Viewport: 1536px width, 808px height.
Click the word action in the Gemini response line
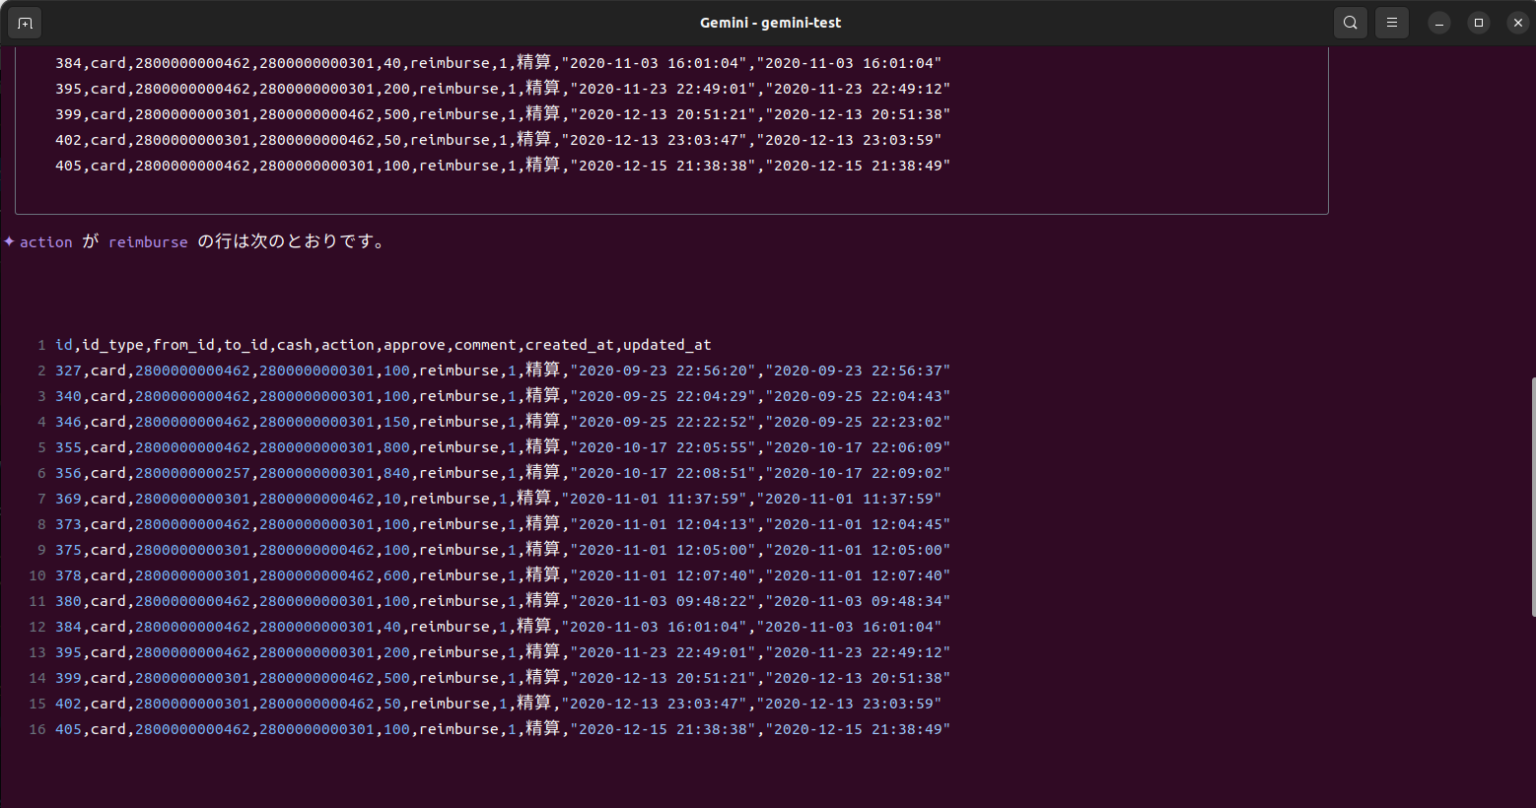[44, 241]
